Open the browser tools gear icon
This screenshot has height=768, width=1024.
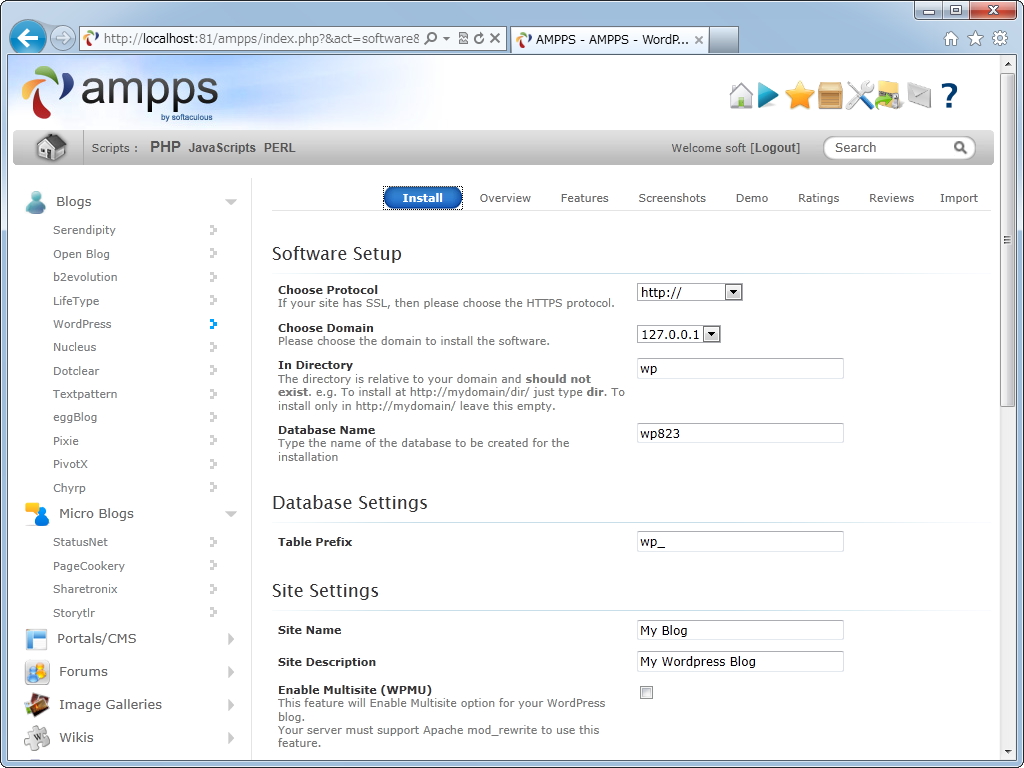pyautogui.click(x=1000, y=39)
